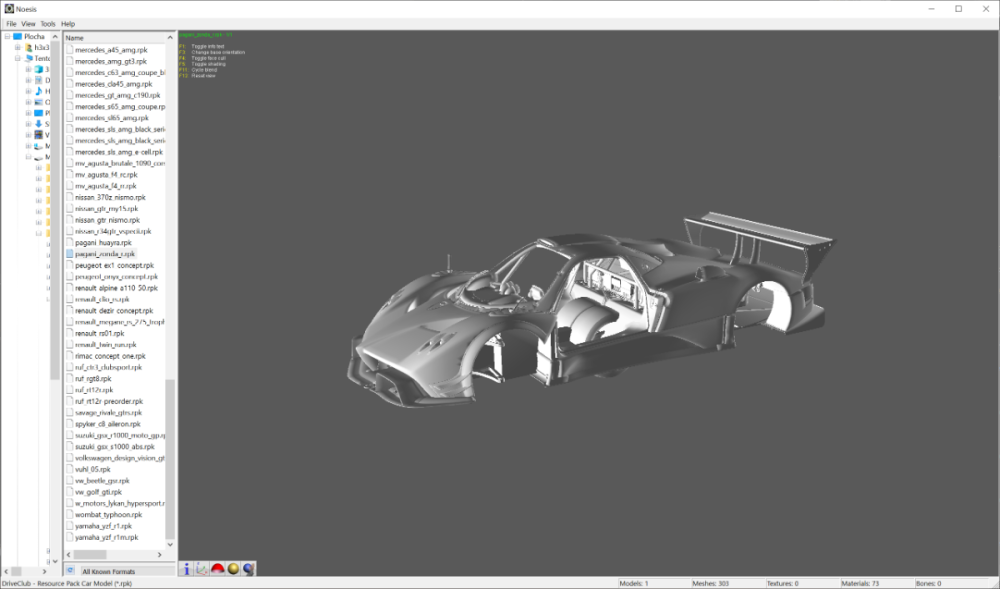Collapse the This PC tree node
1000x589 pixels.
tap(18, 58)
